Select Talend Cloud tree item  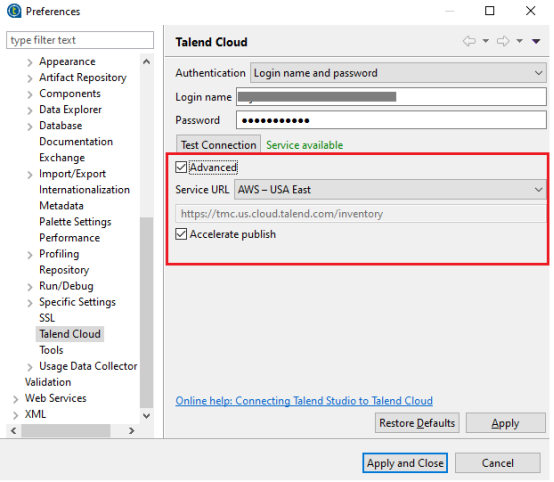point(70,334)
